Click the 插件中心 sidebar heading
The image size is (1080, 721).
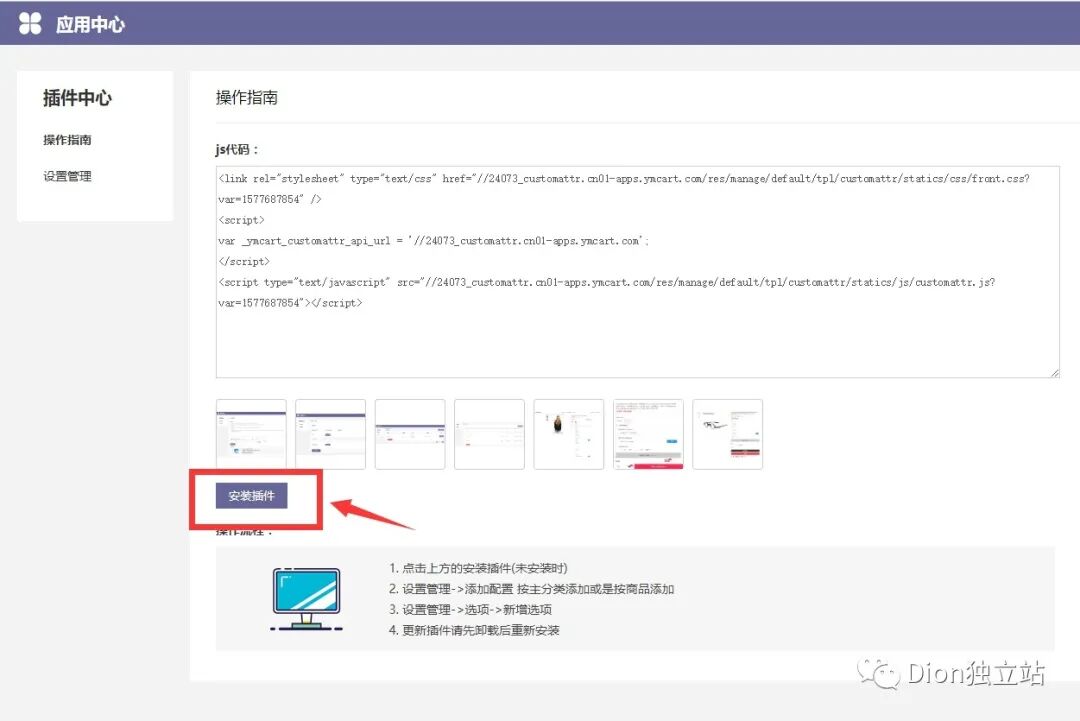76,98
